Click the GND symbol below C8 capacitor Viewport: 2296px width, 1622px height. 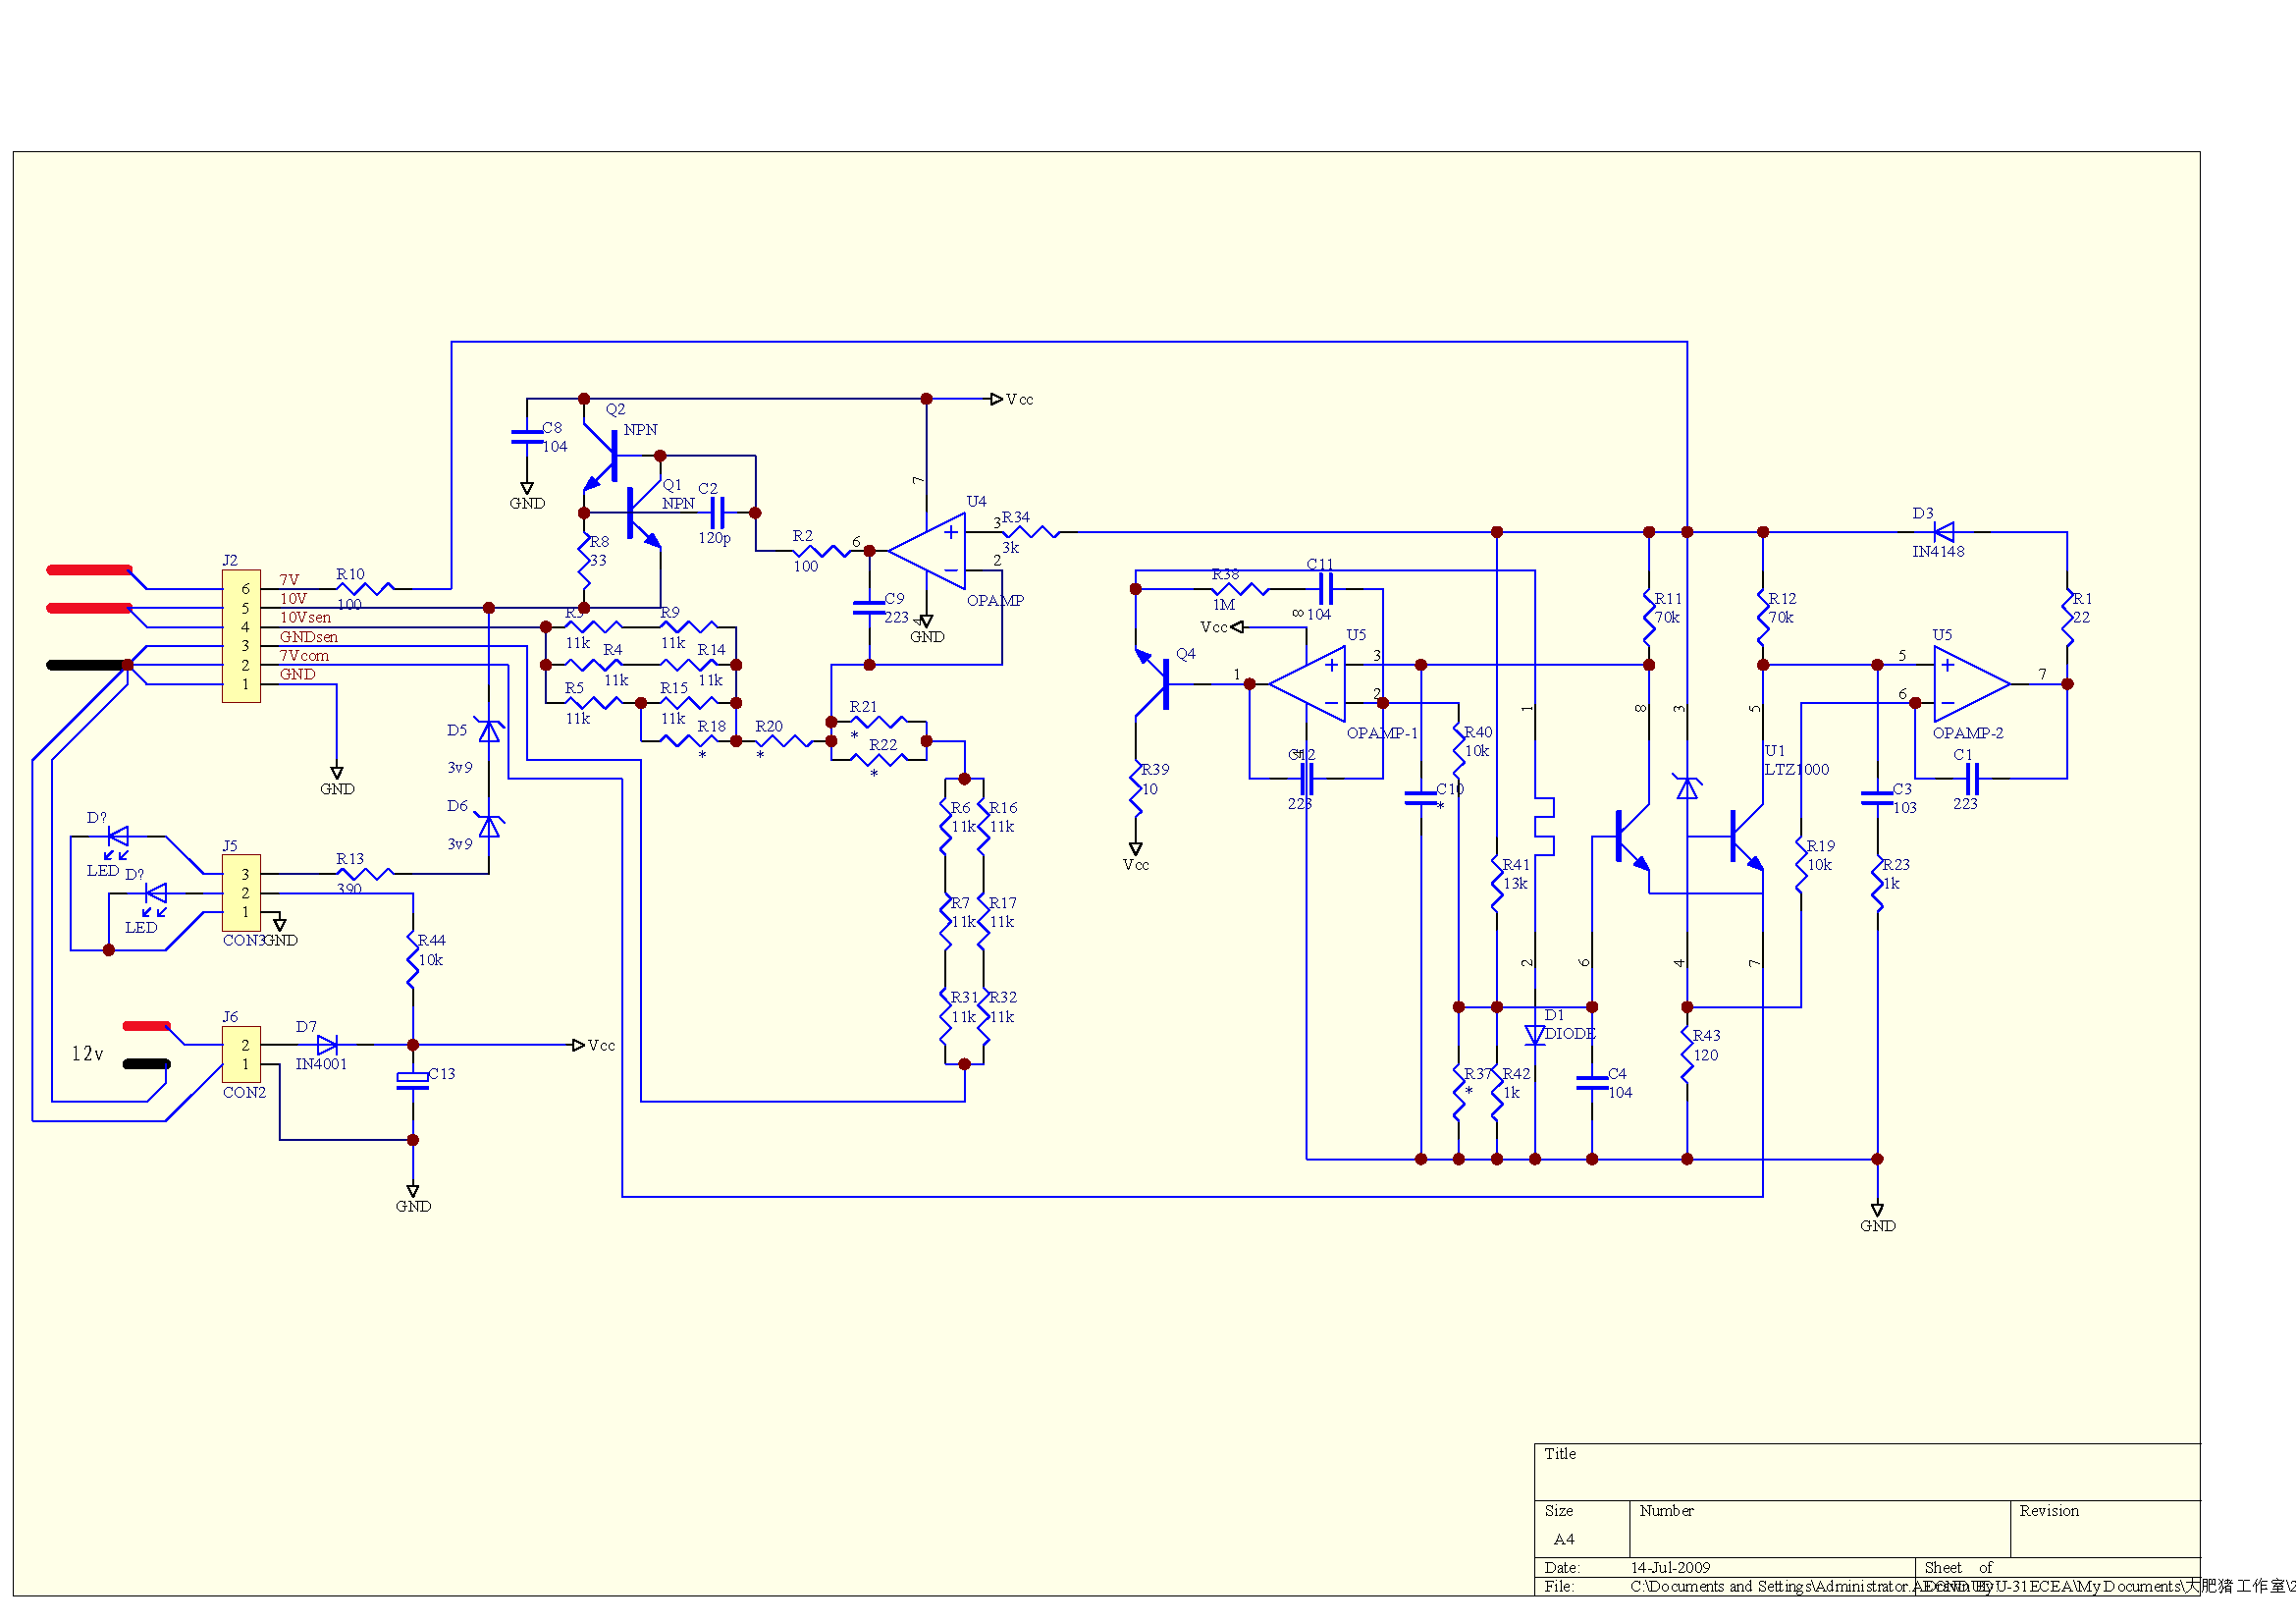pos(527,496)
